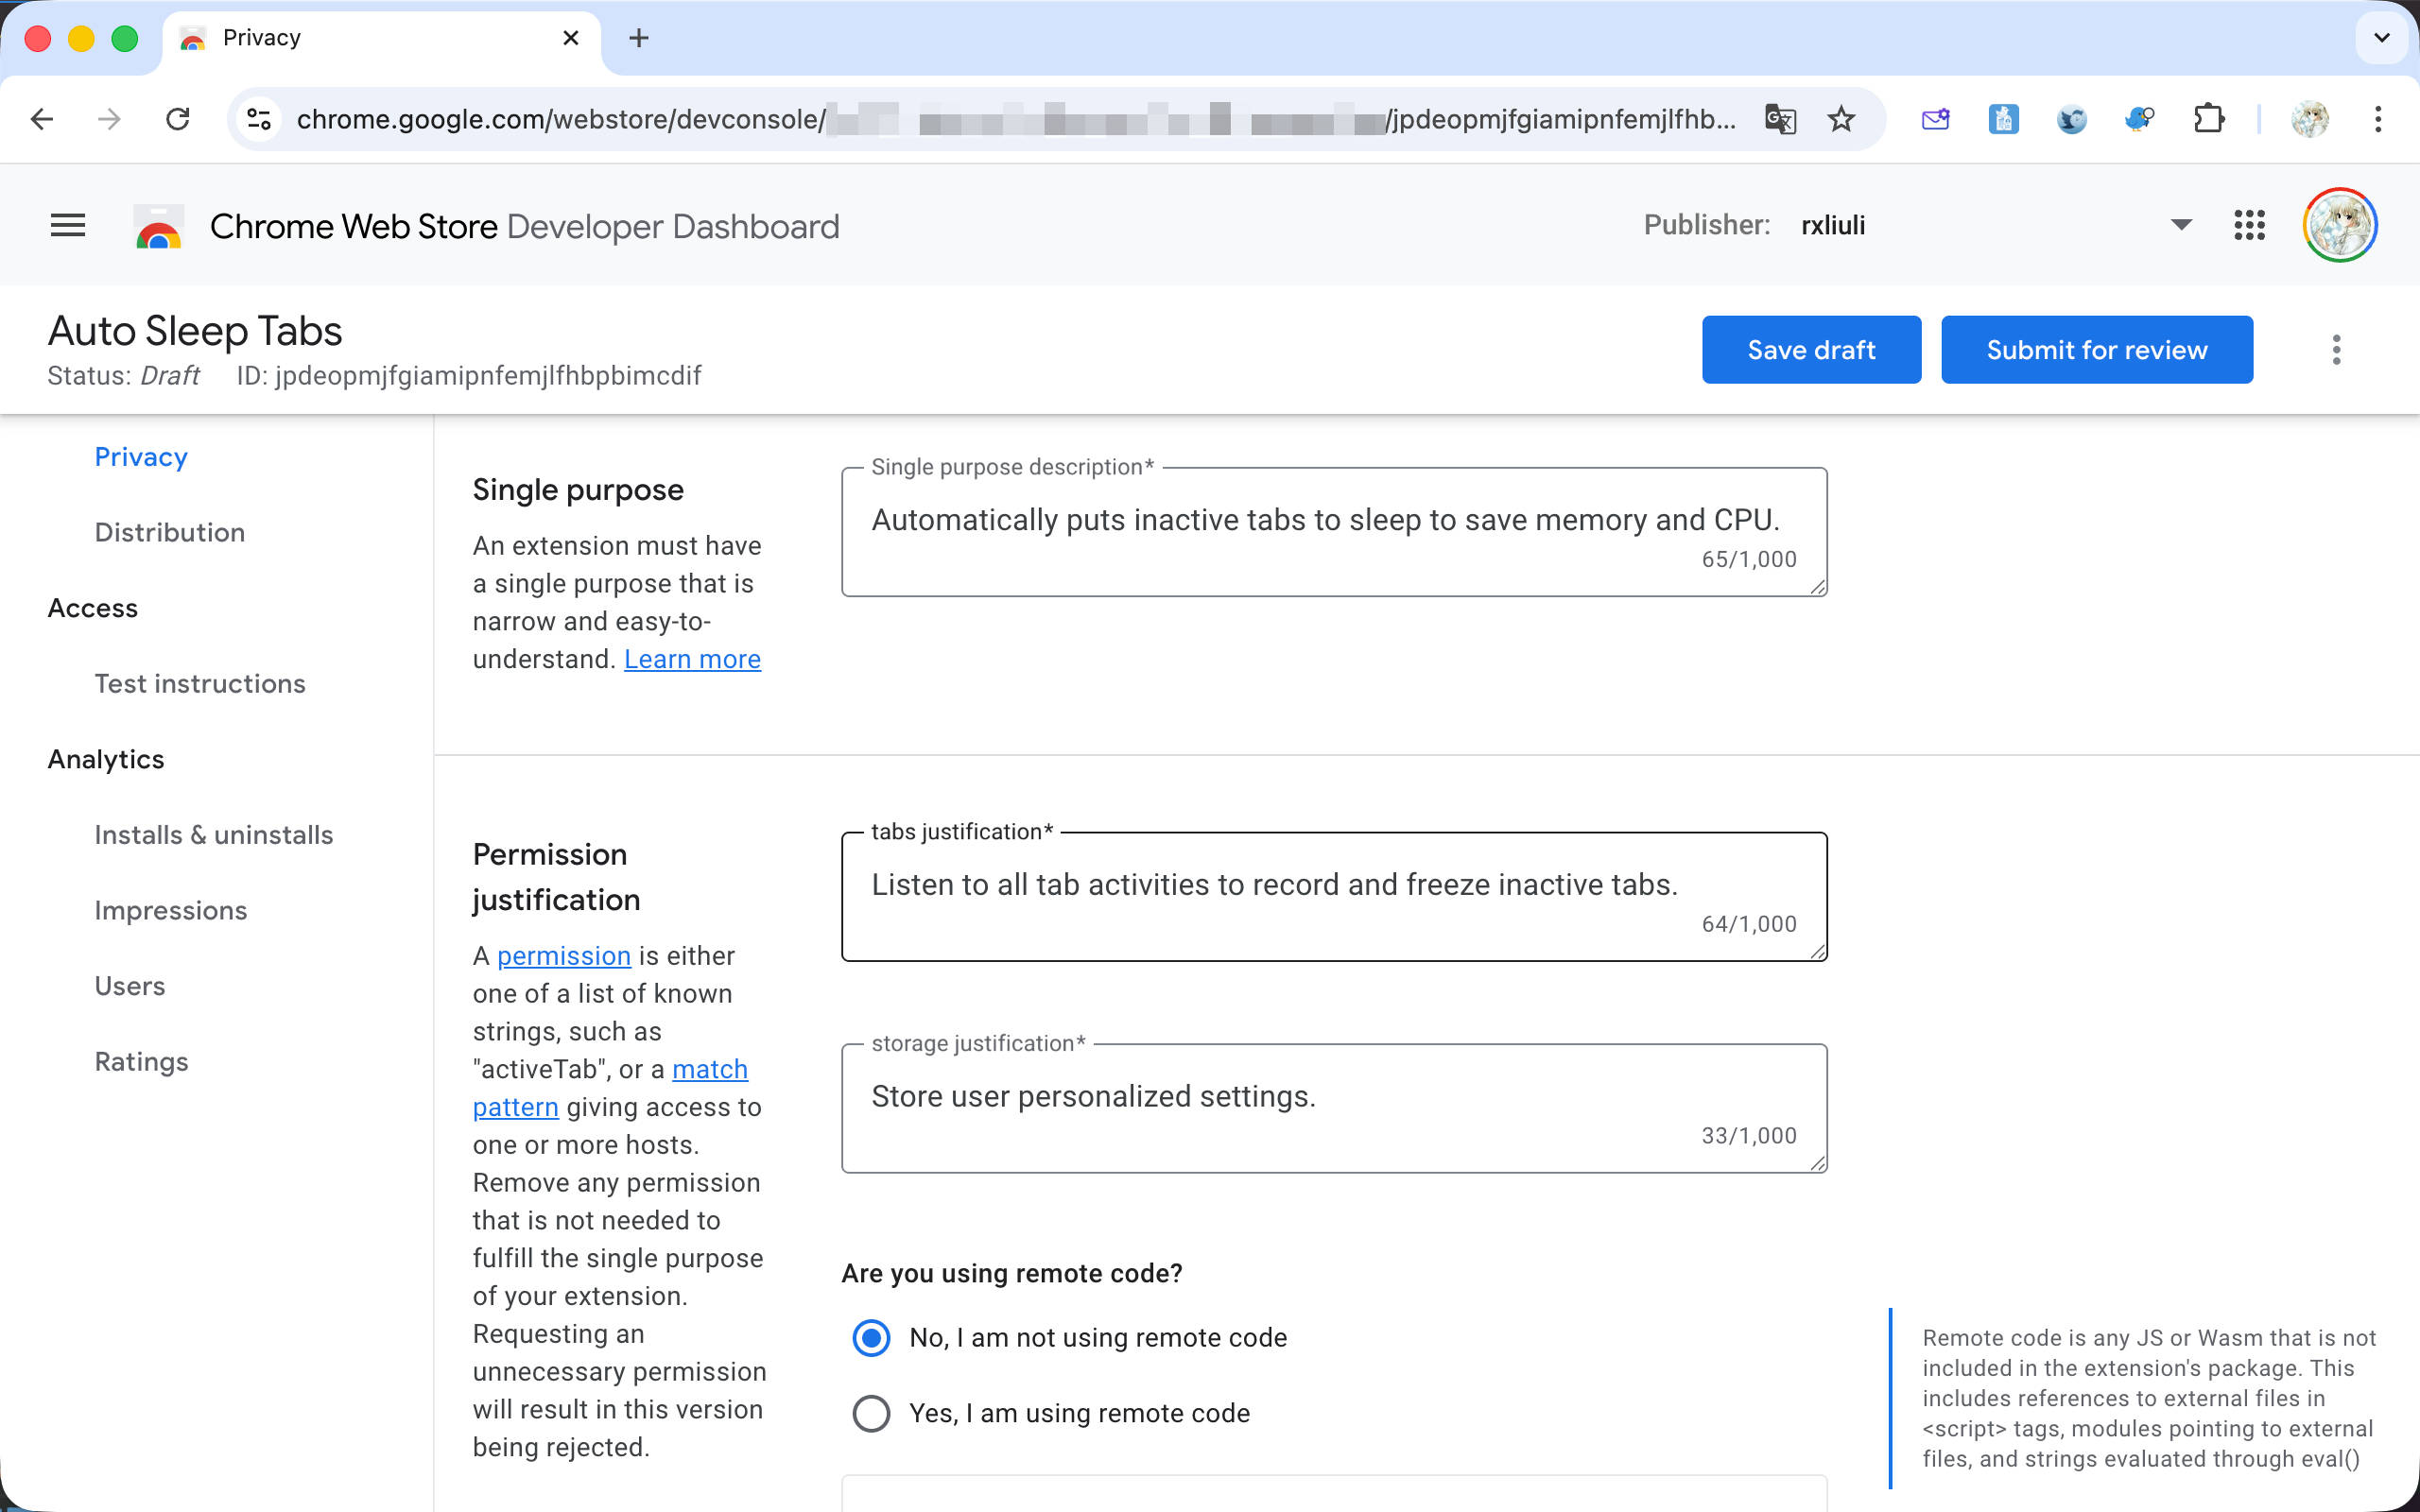Screen dimensions: 2420x1512
Task: Open item's three-dot more options menu
Action: tap(2336, 350)
